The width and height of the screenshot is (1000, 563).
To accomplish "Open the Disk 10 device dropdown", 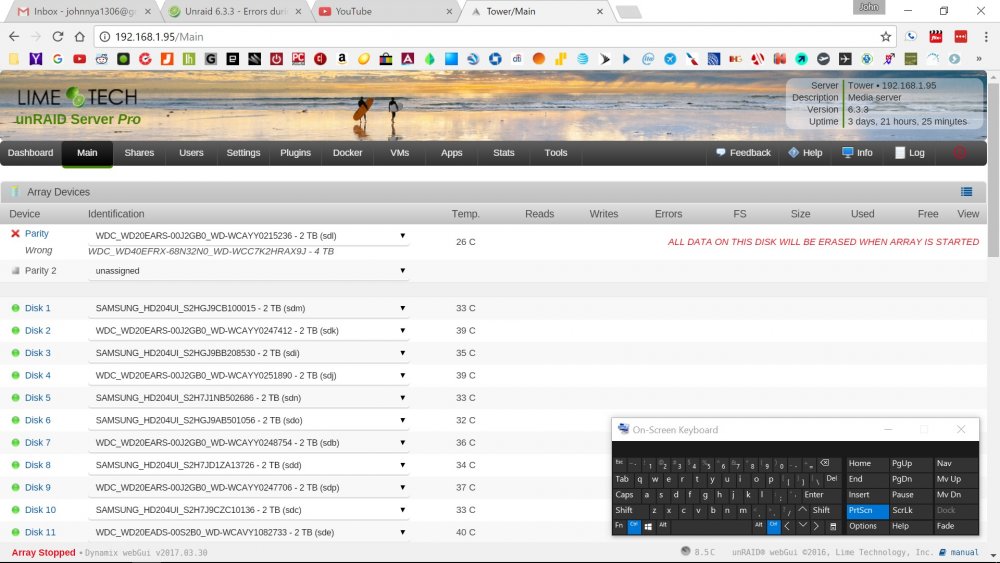I will (x=249, y=510).
